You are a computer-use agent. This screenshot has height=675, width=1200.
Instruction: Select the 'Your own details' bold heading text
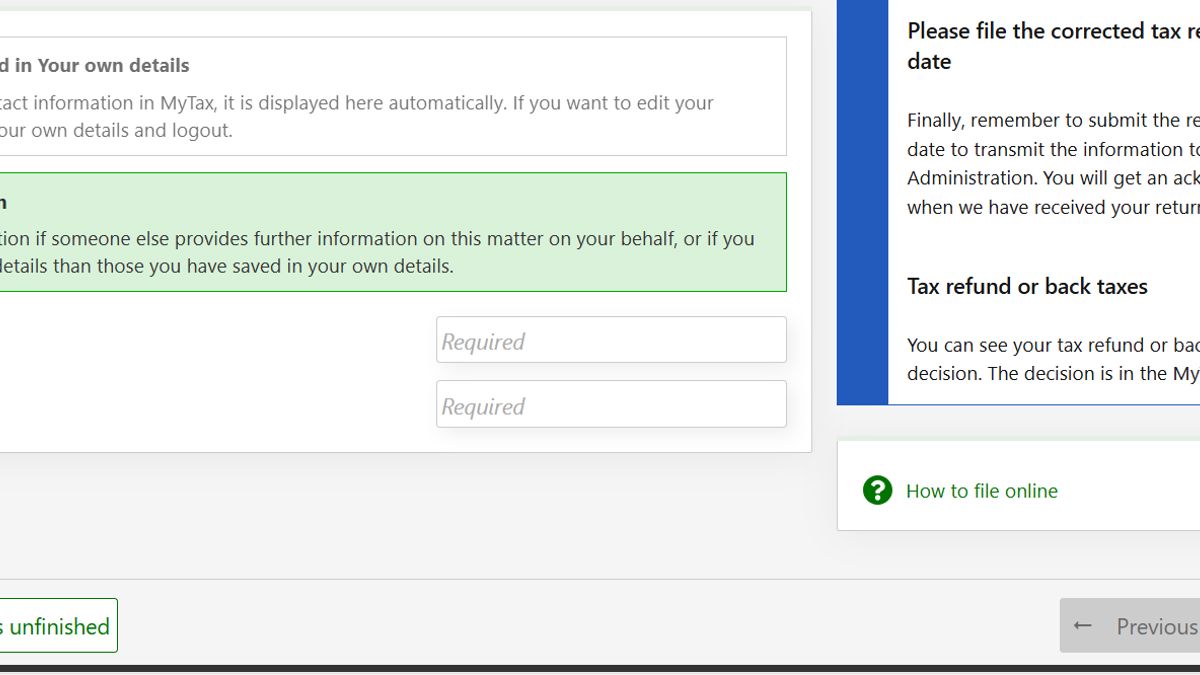pos(113,66)
